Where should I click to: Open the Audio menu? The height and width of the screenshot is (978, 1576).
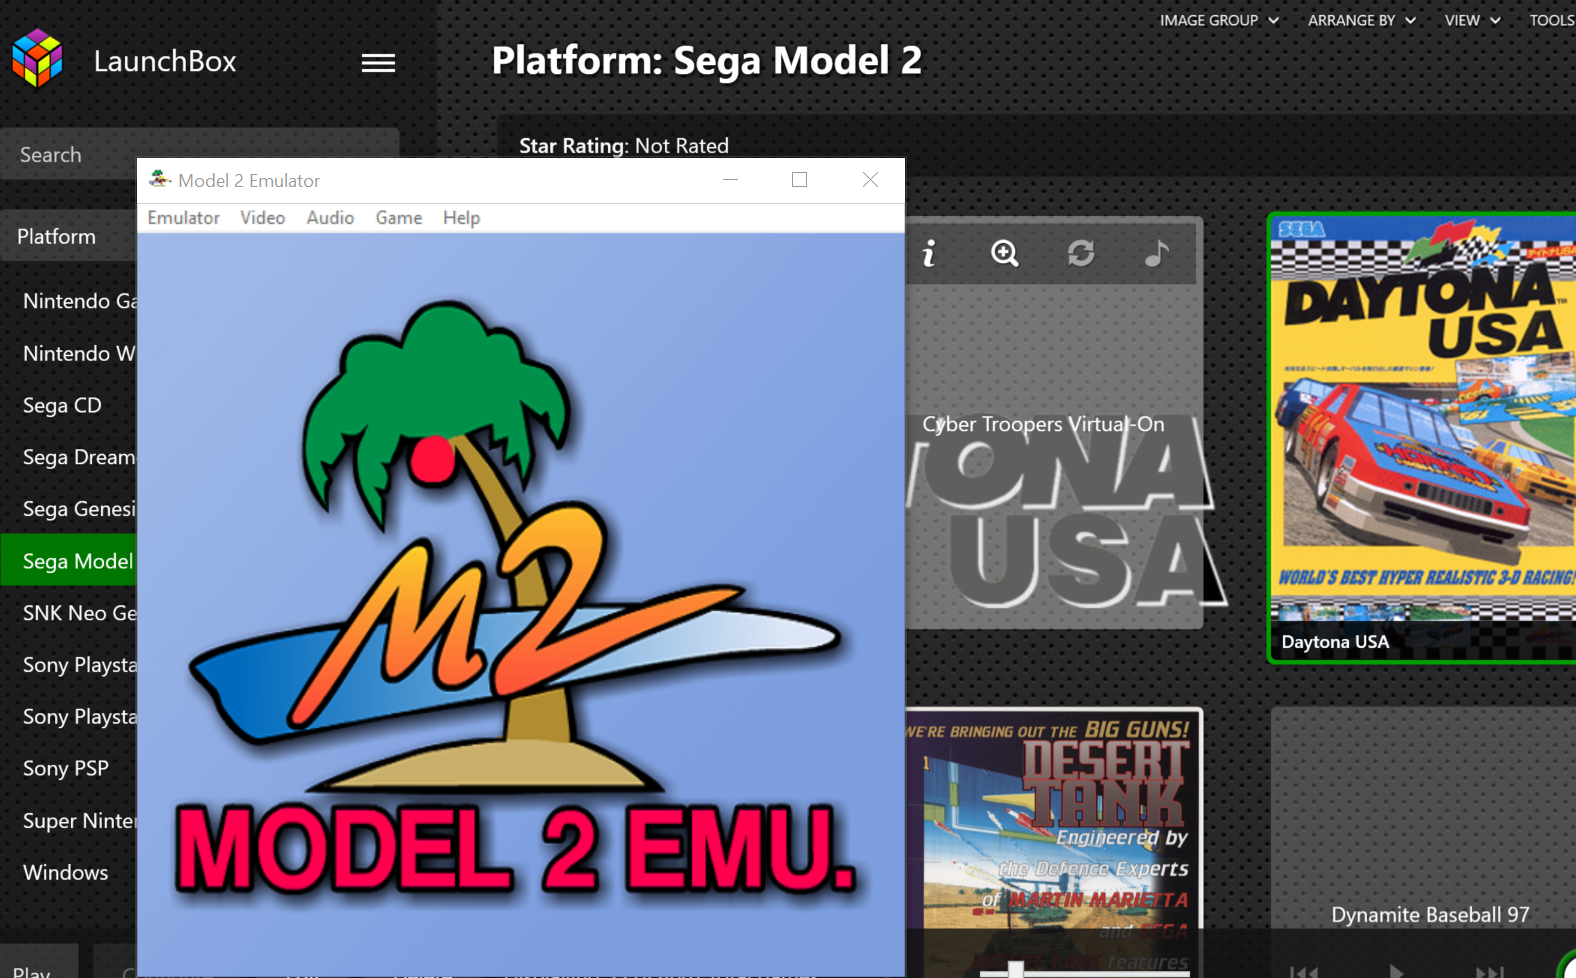click(330, 218)
